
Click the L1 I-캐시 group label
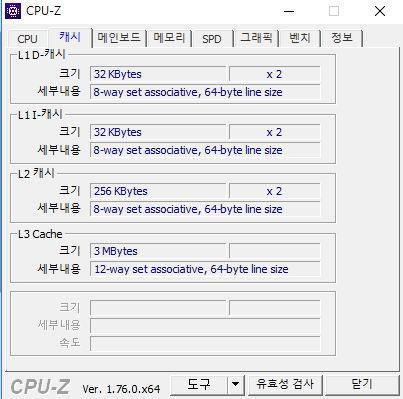pyautogui.click(x=40, y=115)
